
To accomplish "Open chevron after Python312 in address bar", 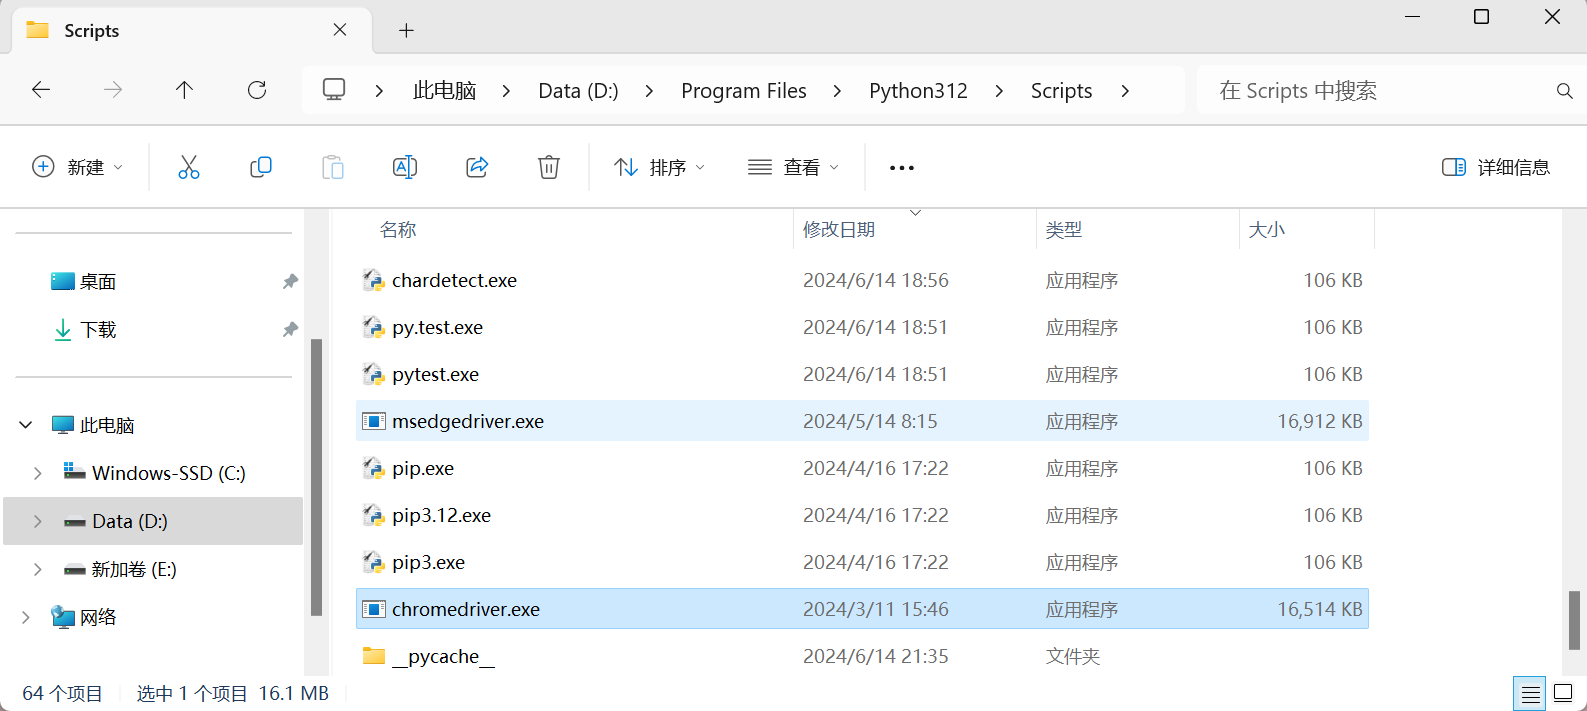I will 999,91.
